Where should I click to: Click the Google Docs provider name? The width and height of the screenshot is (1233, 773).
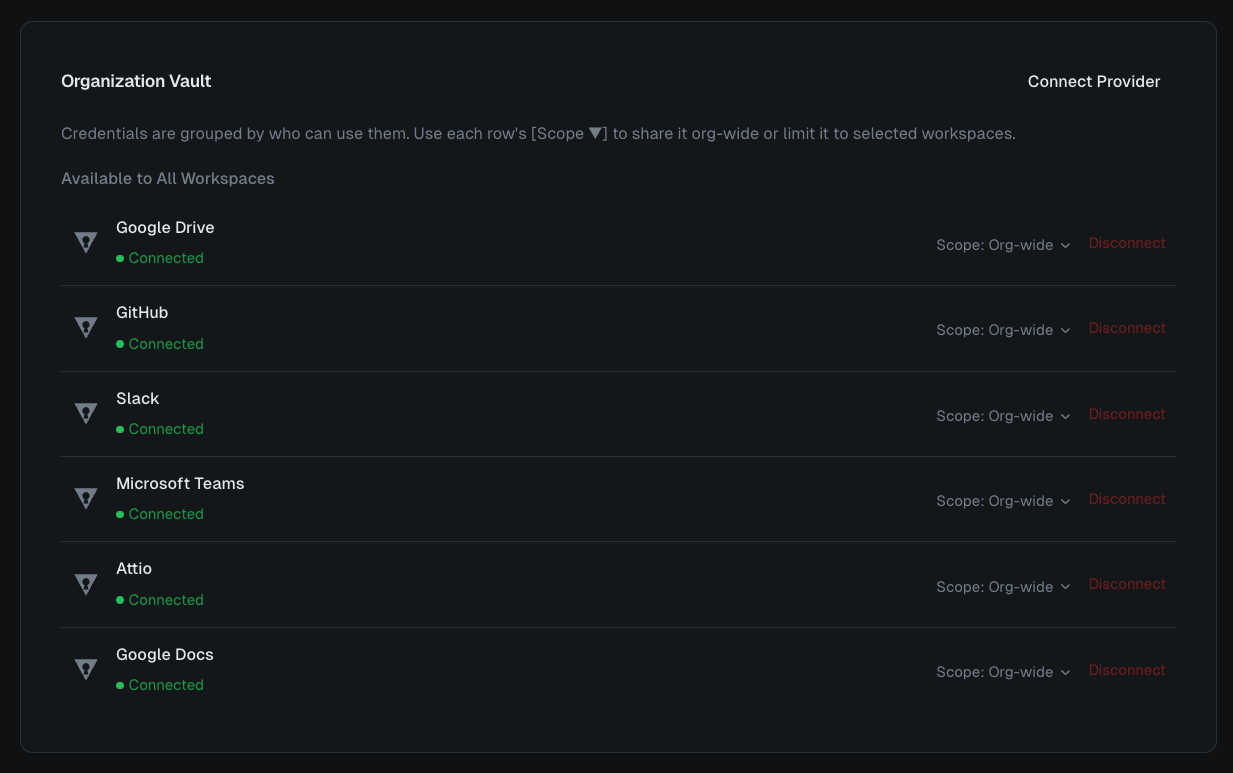coord(165,654)
